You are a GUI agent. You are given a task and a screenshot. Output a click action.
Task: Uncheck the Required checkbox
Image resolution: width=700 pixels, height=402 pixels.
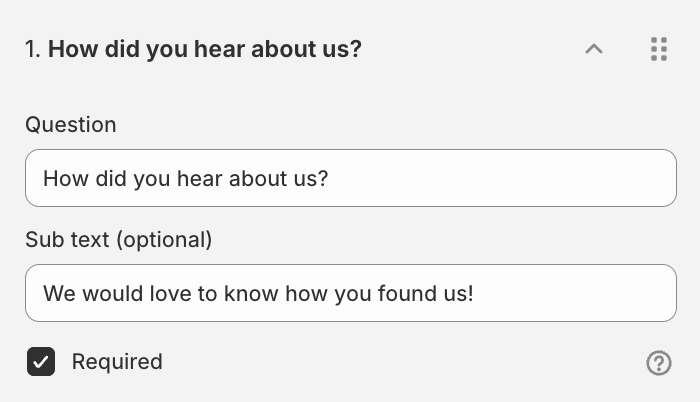click(41, 362)
